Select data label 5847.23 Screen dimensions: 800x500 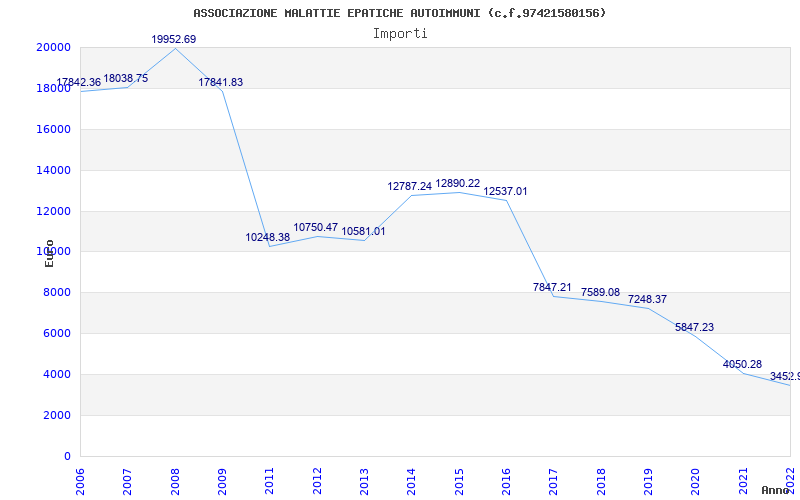coord(694,328)
